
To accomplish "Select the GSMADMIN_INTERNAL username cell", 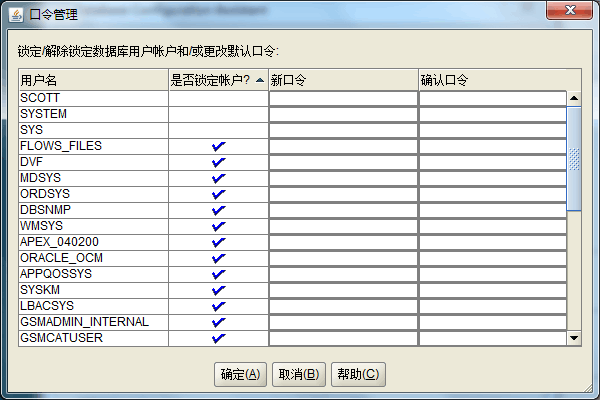I will pyautogui.click(x=93, y=322).
